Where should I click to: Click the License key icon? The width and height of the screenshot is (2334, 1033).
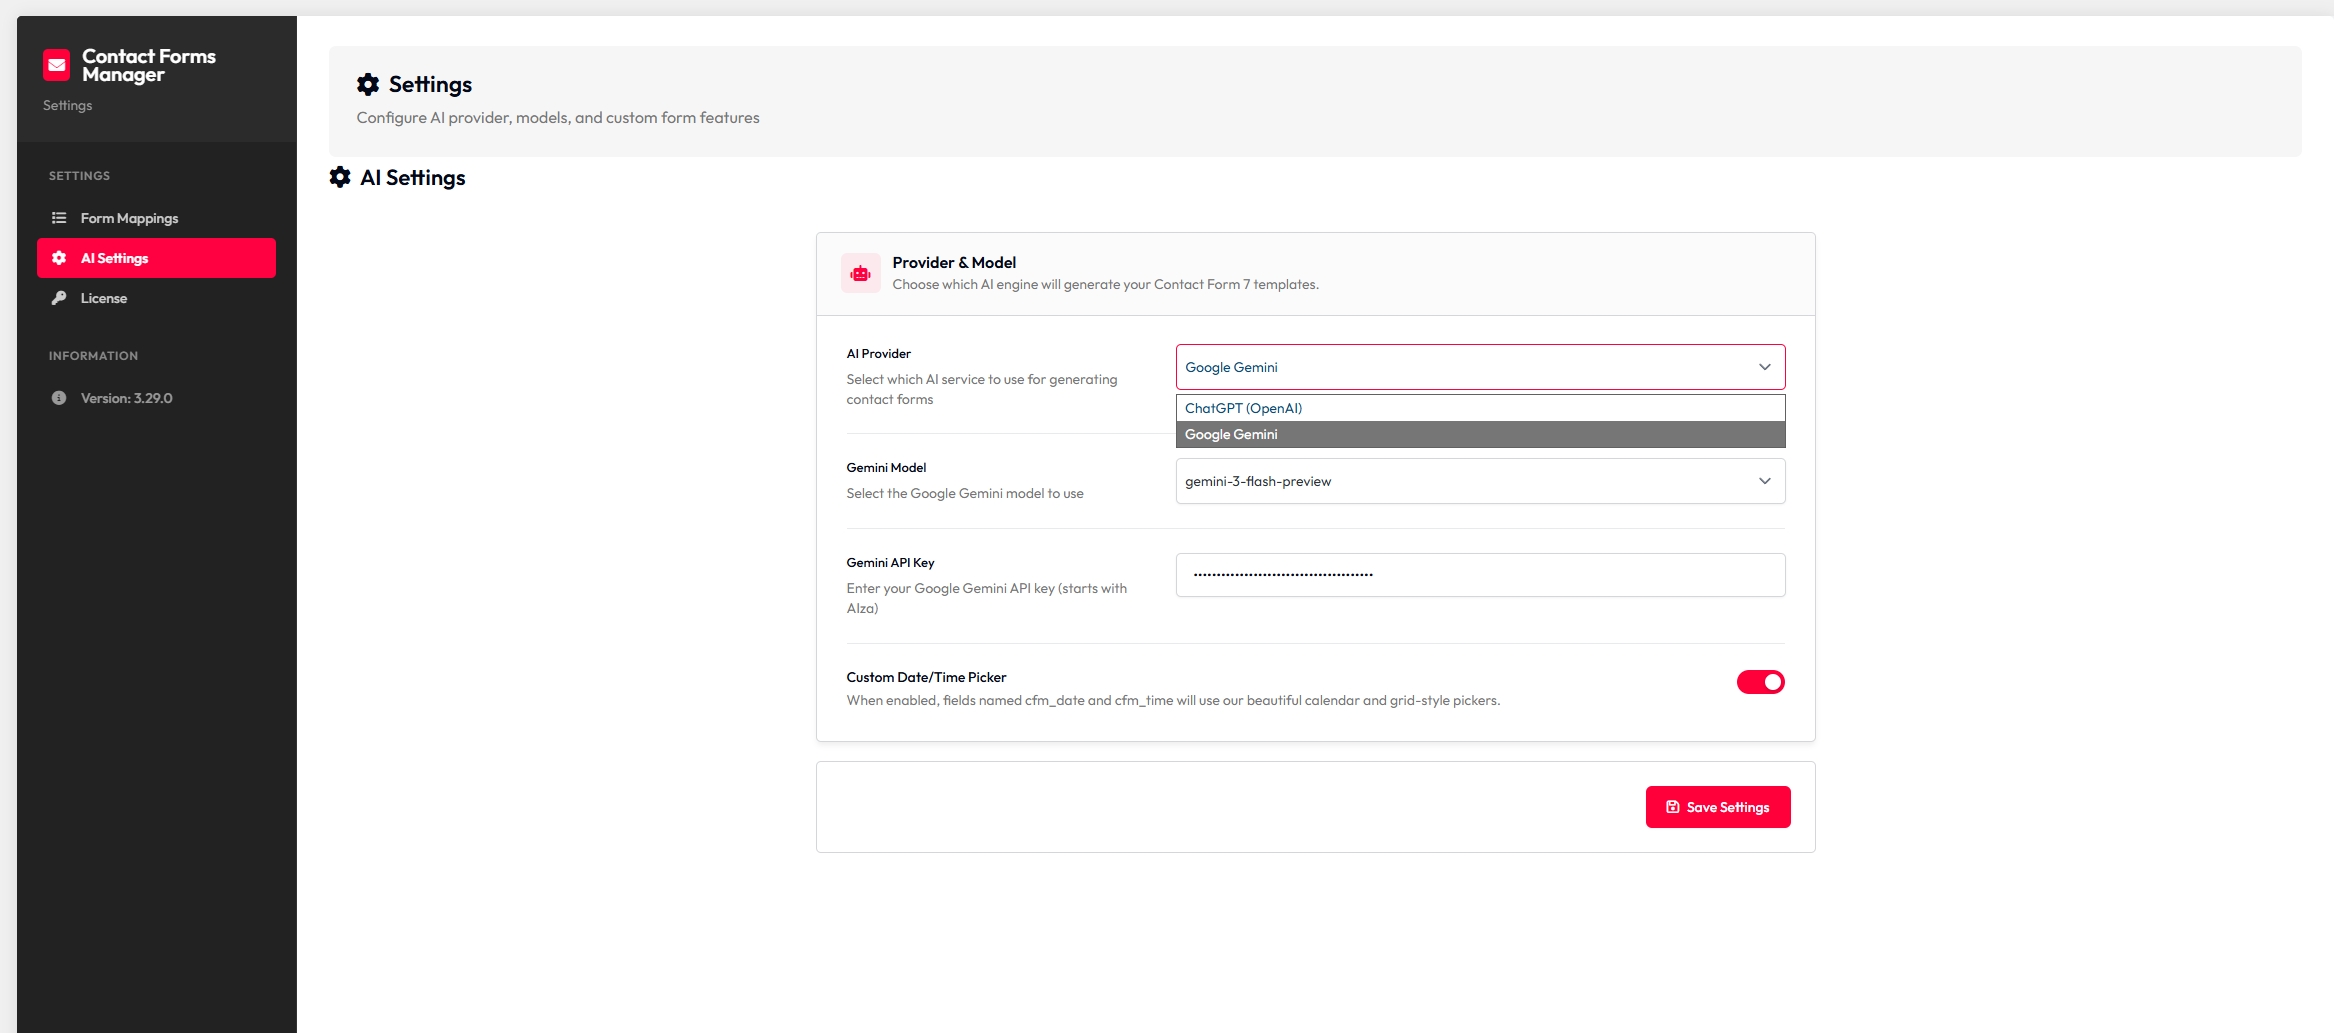click(x=59, y=297)
